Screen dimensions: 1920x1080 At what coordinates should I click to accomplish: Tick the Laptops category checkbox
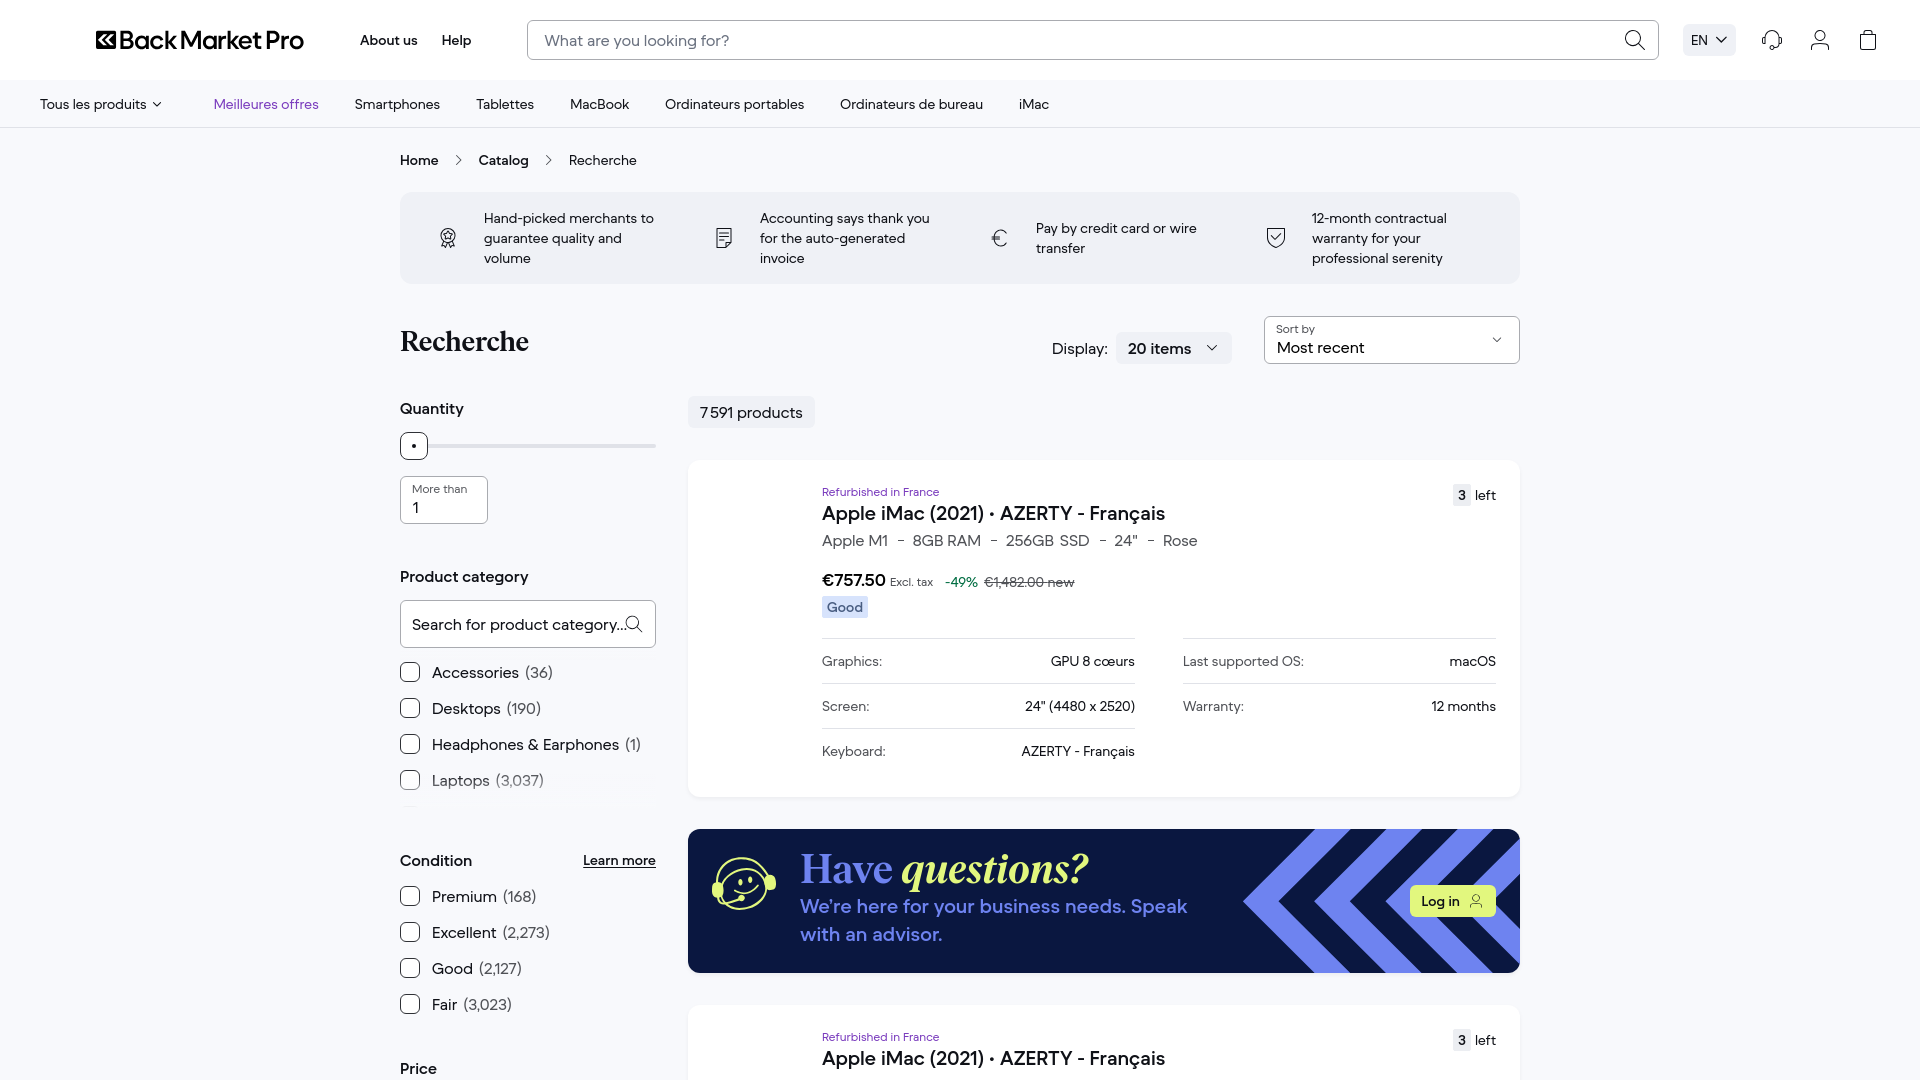coord(410,780)
